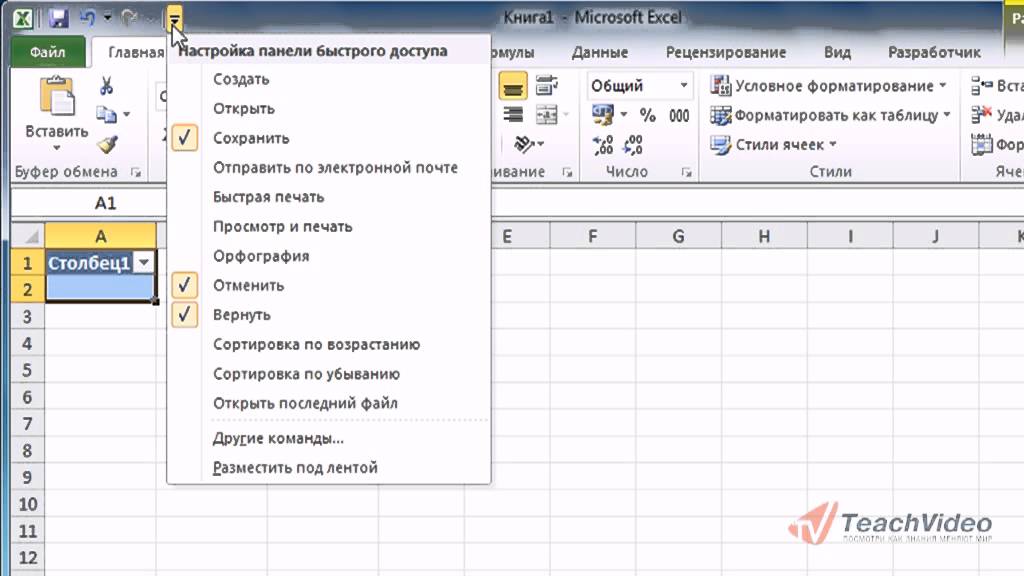The image size is (1024, 576).
Task: Switch to the Данные tab
Action: [x=600, y=52]
